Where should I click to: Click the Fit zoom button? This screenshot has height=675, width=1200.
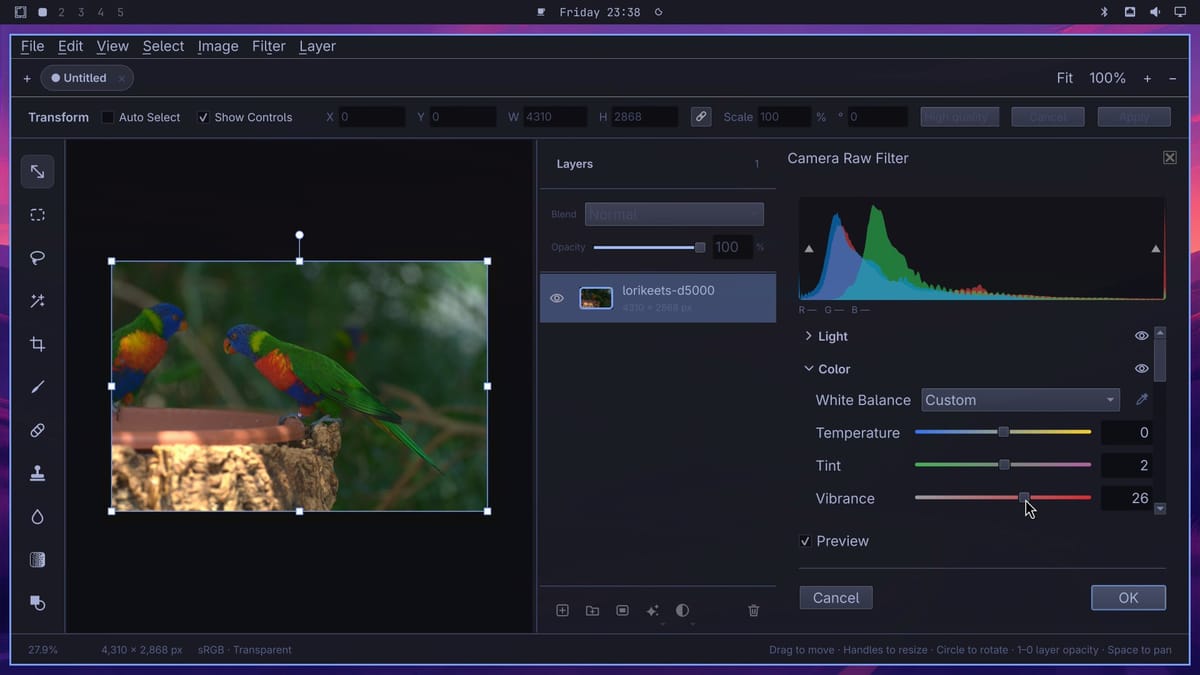coord(1065,78)
